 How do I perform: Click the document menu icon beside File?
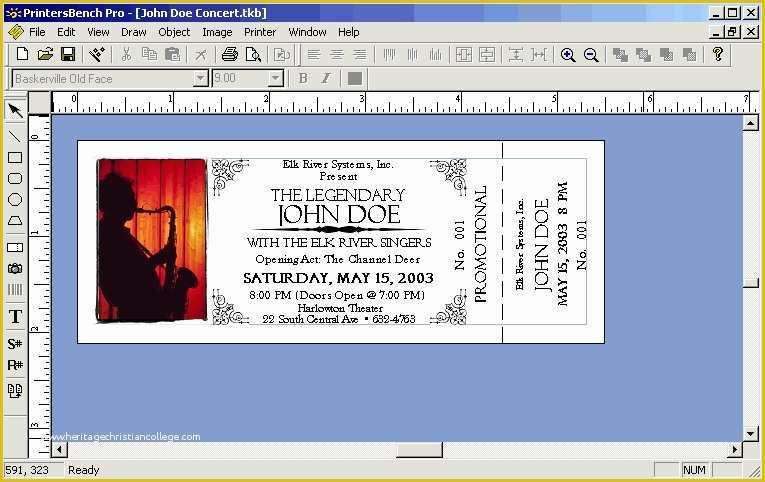click(x=16, y=32)
